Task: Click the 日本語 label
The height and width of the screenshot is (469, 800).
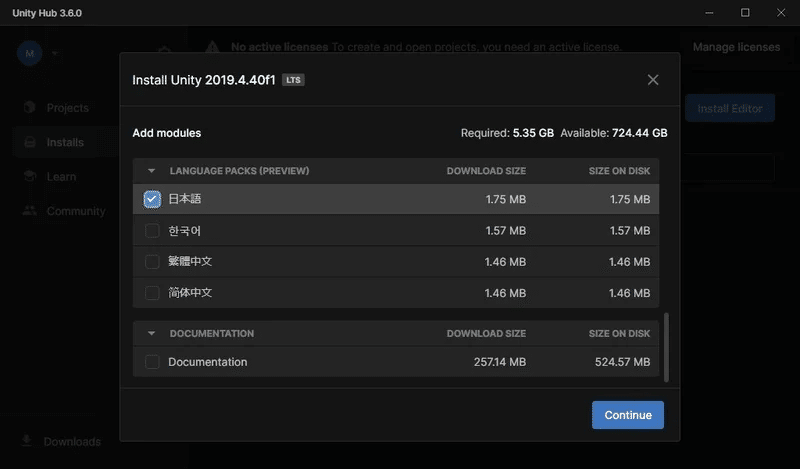Action: point(185,199)
